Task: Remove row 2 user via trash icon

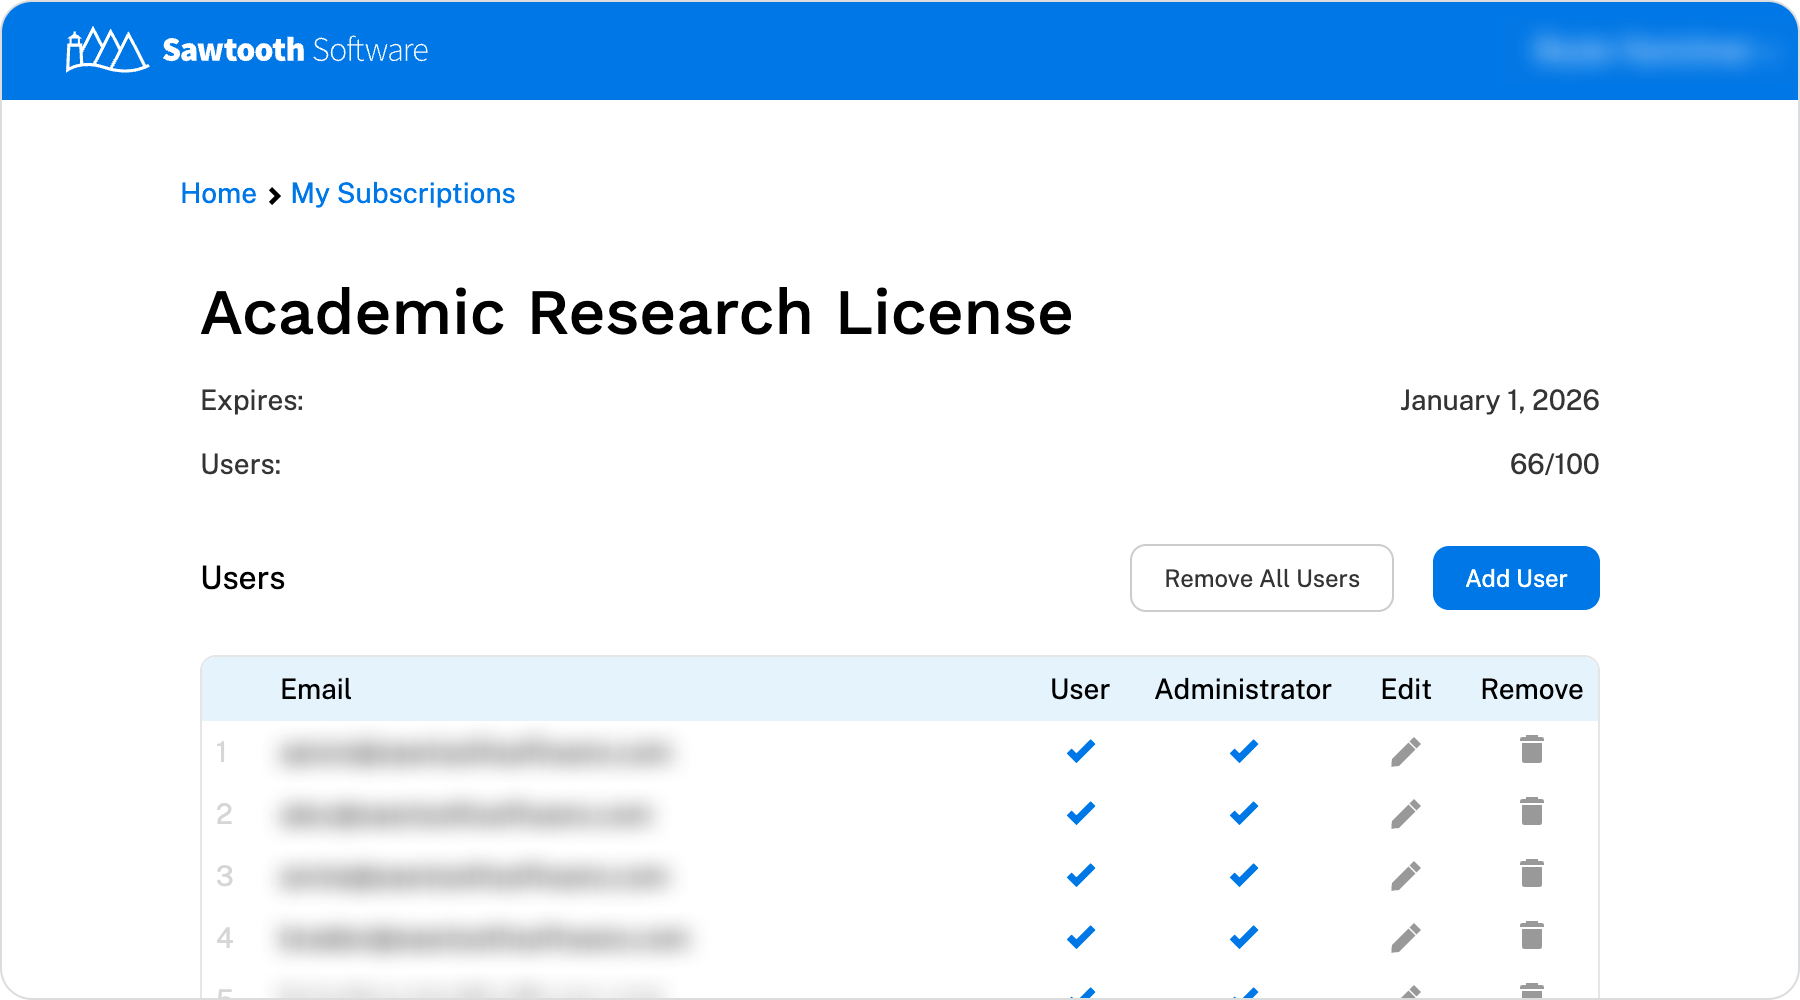Action: click(1531, 812)
